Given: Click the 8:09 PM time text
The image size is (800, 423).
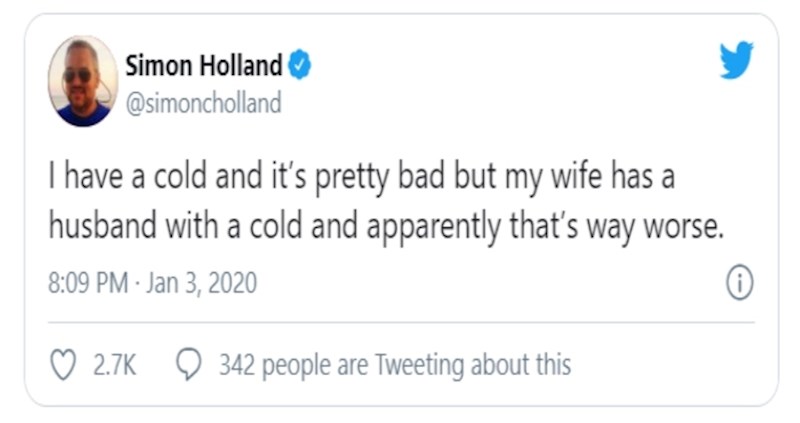Looking at the screenshot, I should 88,283.
